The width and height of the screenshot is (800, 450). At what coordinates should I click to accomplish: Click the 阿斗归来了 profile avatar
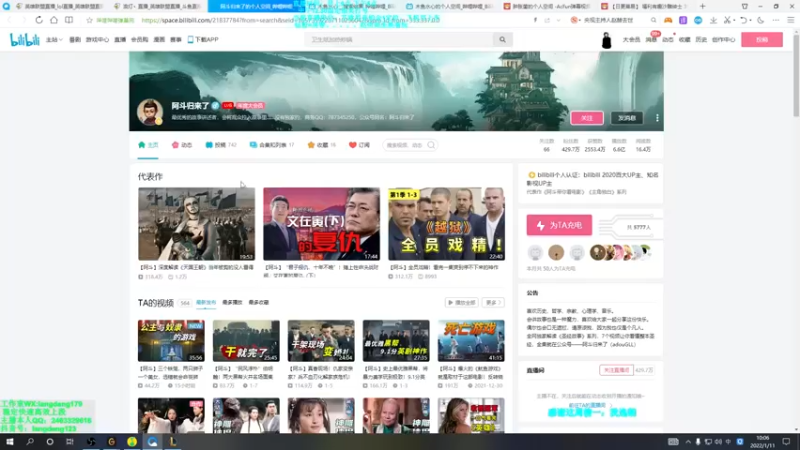[149, 112]
